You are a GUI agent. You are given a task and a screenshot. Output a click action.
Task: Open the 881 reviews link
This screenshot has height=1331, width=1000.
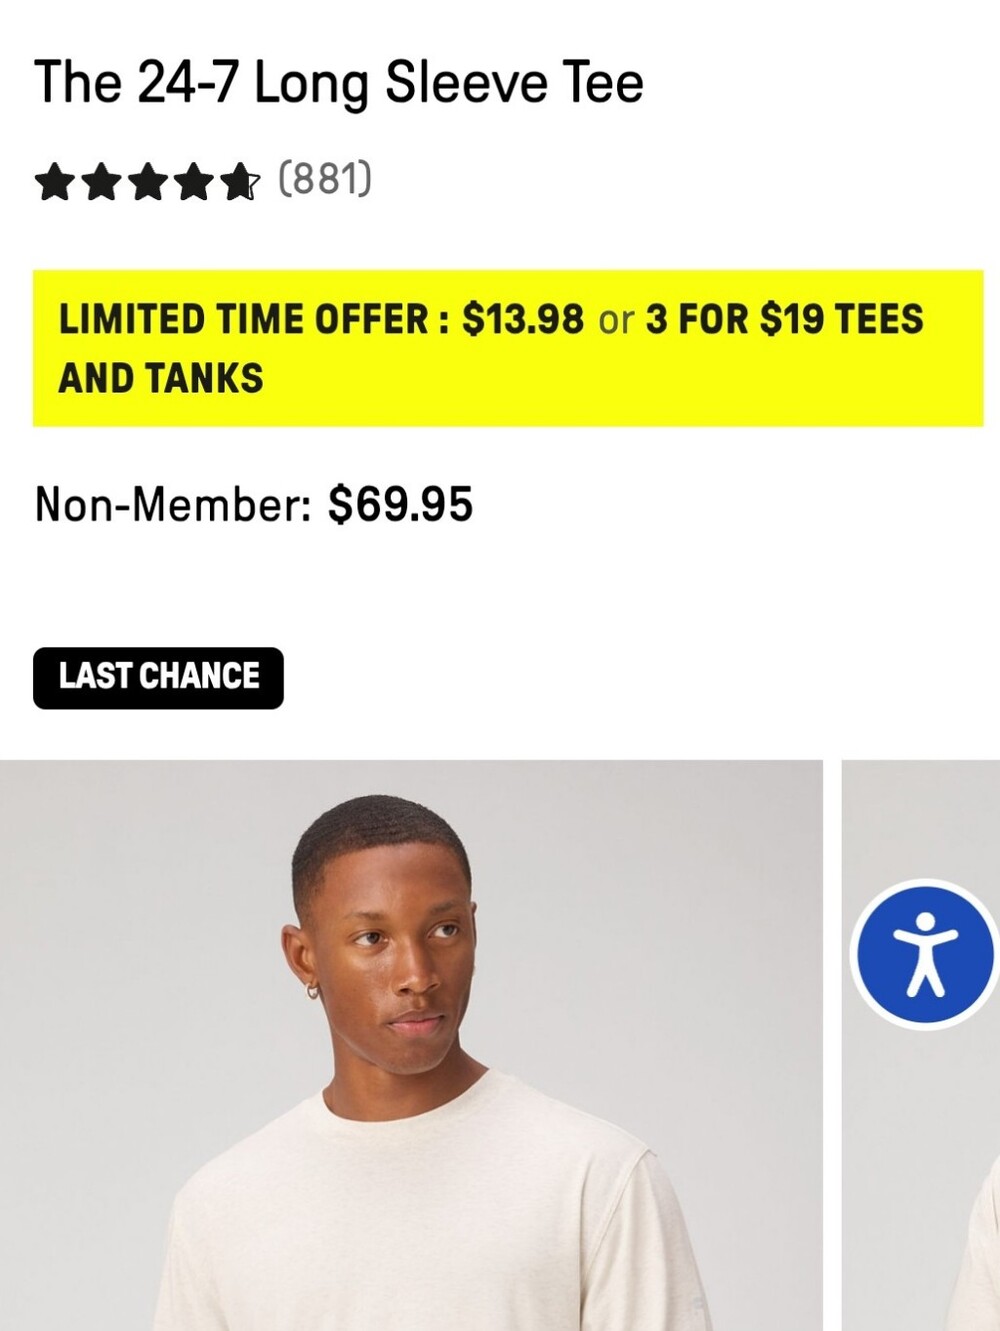(x=325, y=179)
